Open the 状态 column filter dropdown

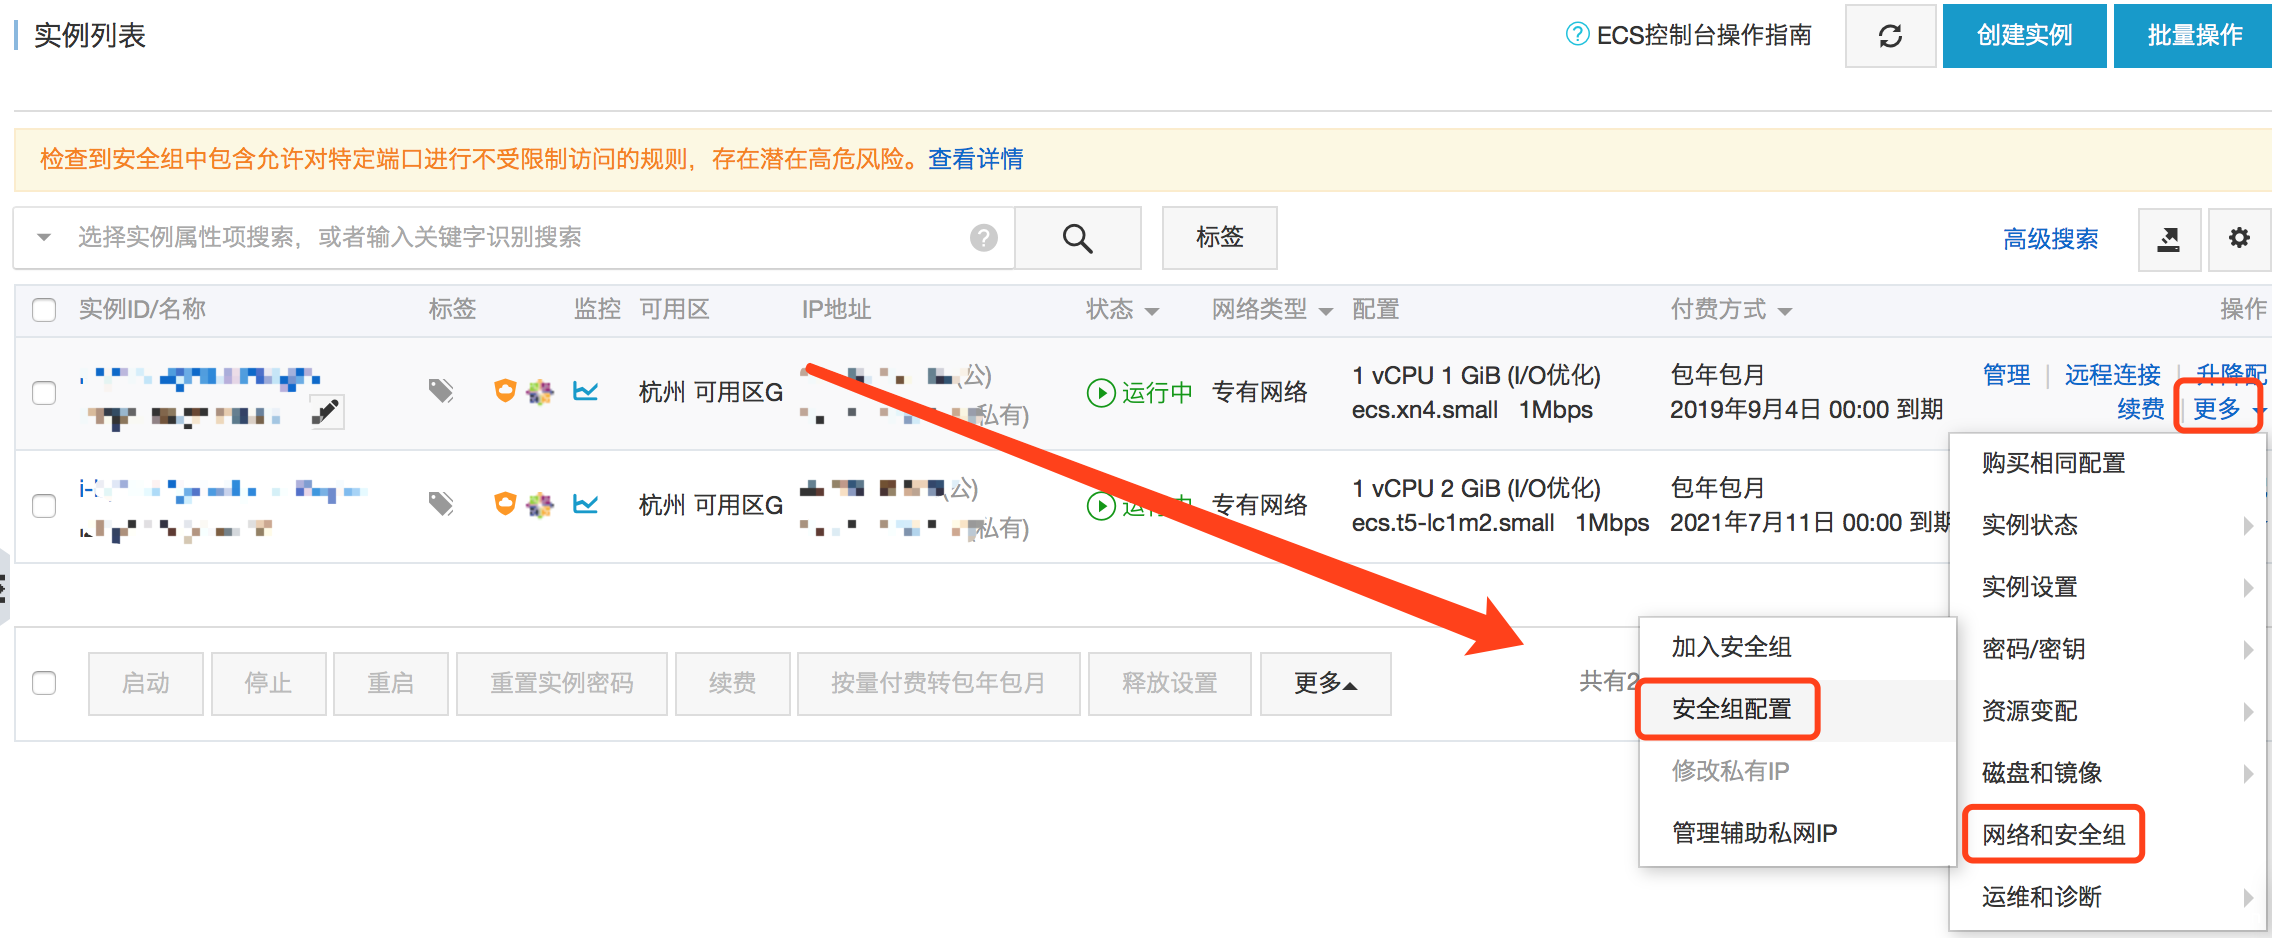click(x=1151, y=310)
